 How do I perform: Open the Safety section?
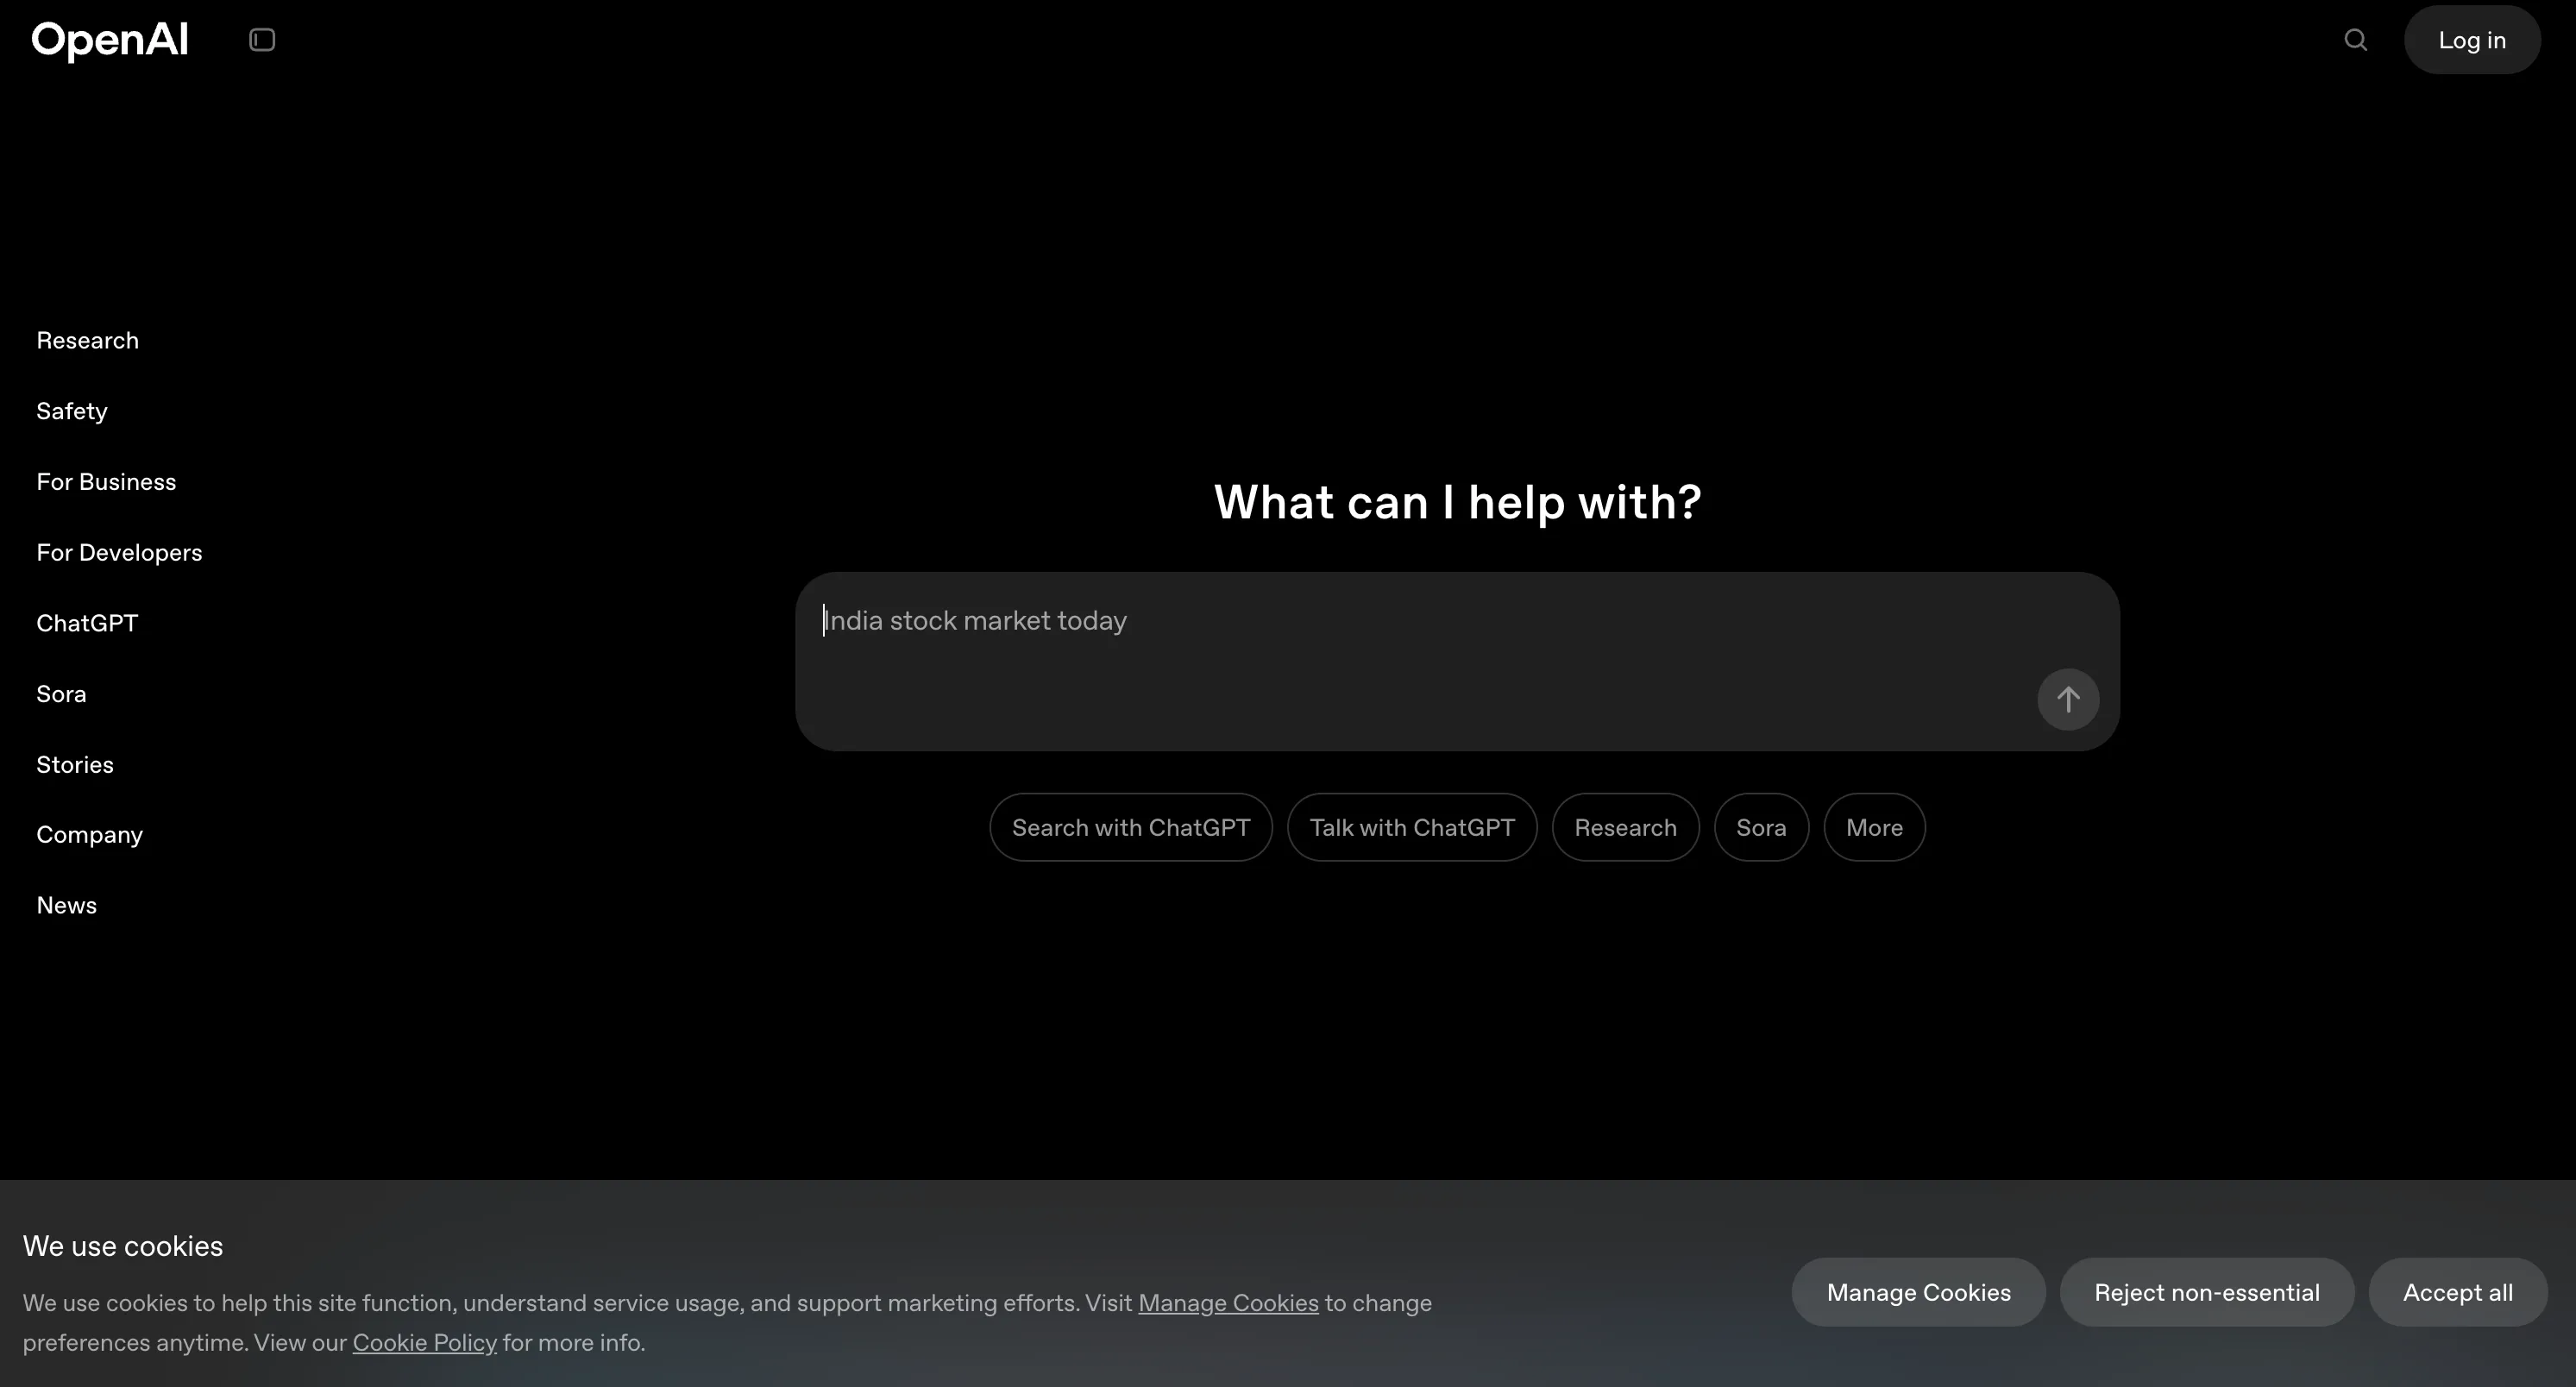(71, 411)
